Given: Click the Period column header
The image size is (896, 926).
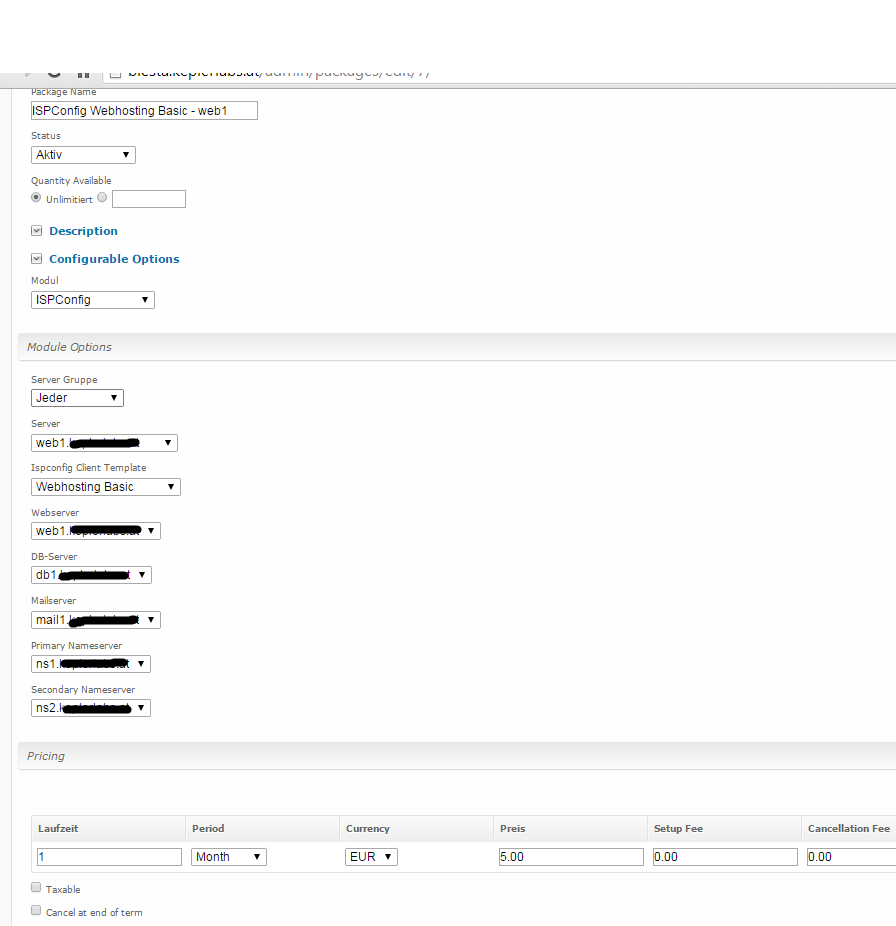Looking at the screenshot, I should click(x=262, y=829).
